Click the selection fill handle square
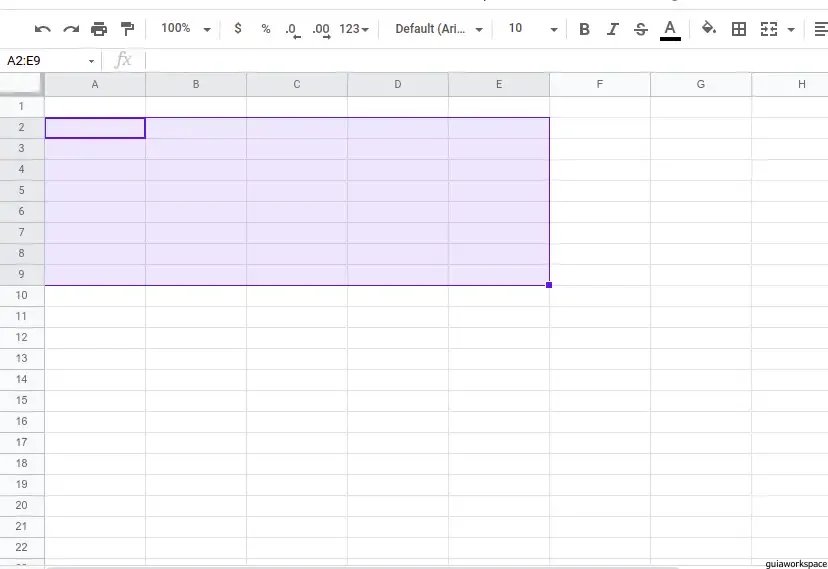 pyautogui.click(x=549, y=285)
